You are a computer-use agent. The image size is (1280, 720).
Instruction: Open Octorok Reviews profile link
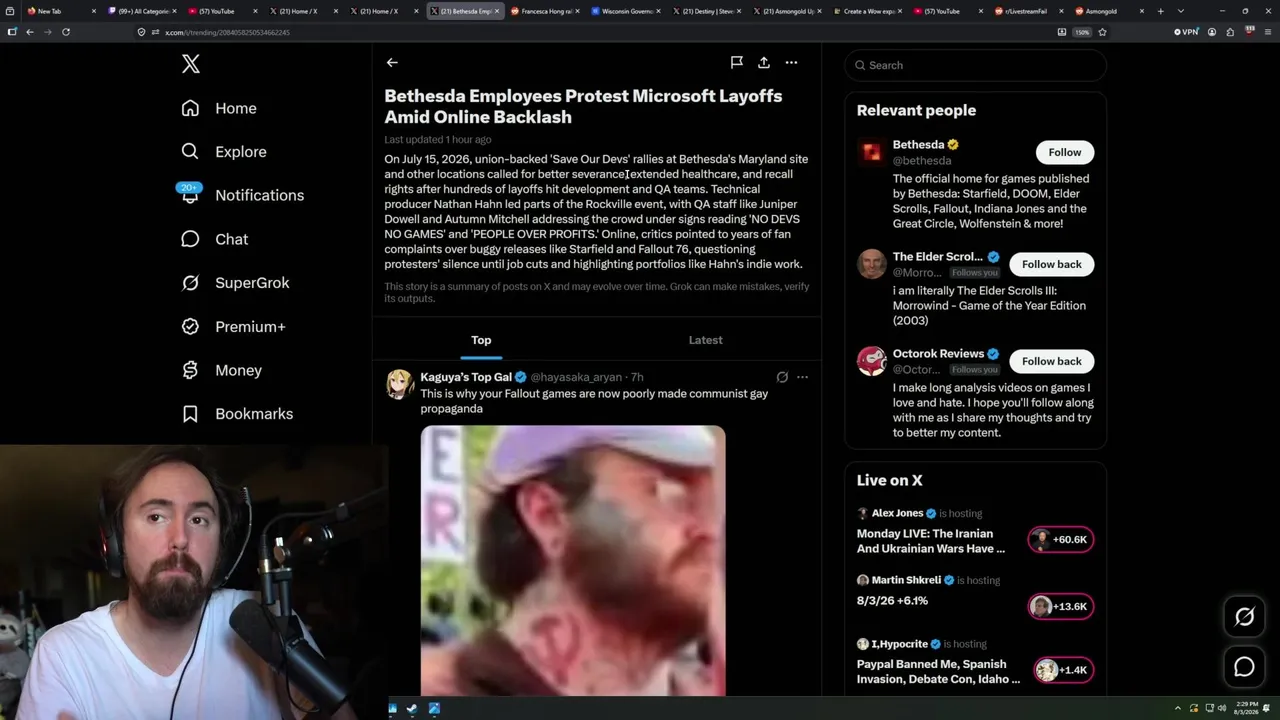click(938, 354)
